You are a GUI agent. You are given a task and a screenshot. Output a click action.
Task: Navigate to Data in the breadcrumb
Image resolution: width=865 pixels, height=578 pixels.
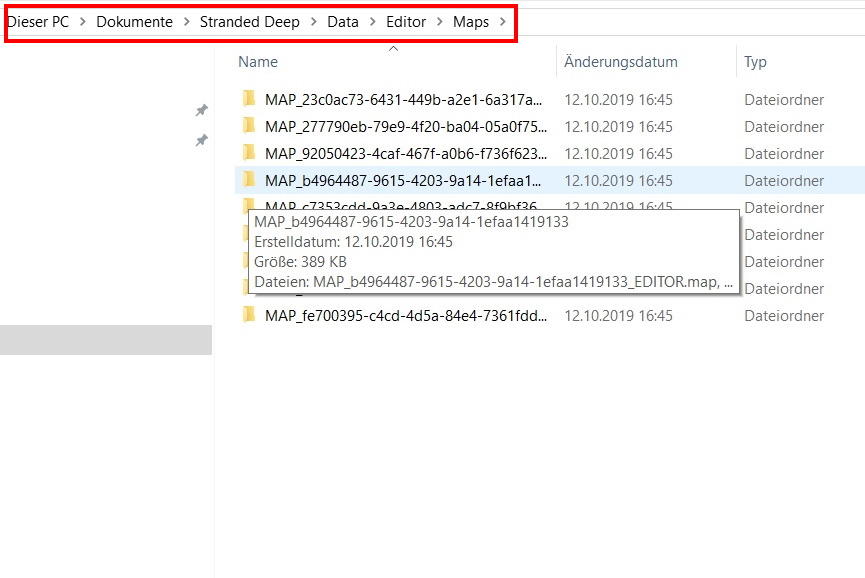343,22
